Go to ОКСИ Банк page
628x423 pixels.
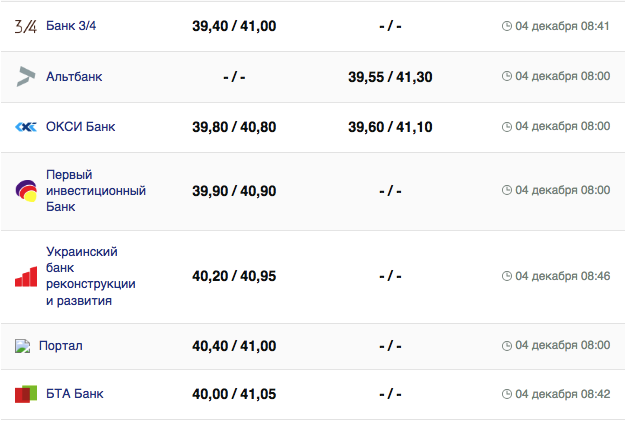[80, 127]
